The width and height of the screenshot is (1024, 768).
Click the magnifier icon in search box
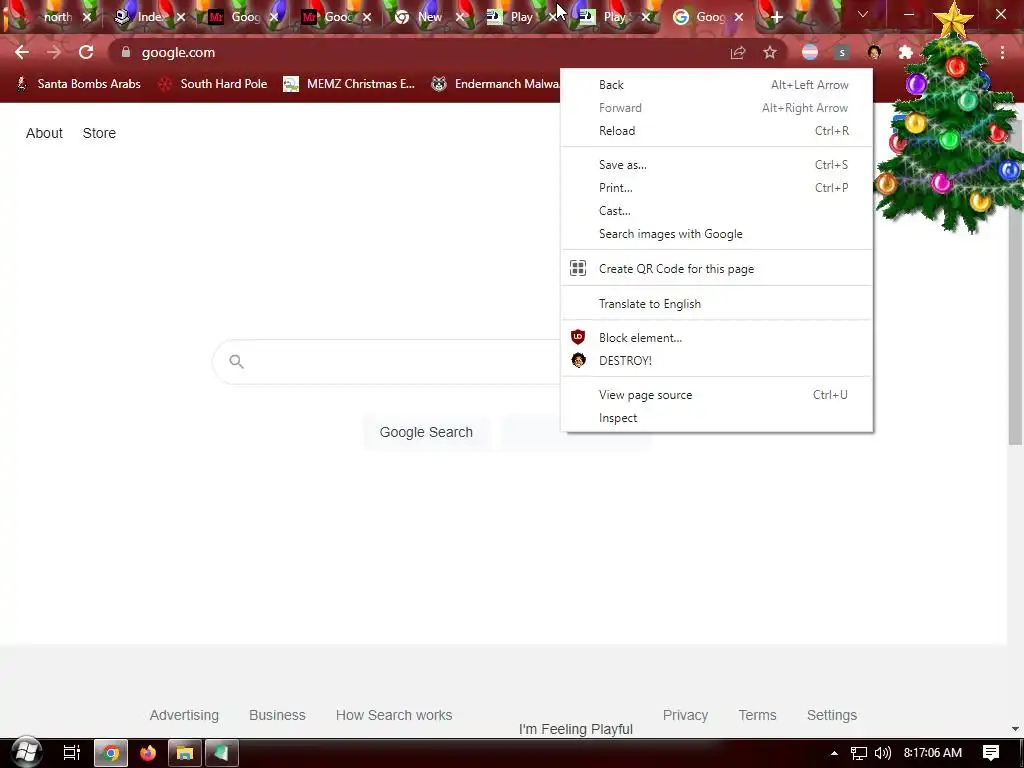pyautogui.click(x=236, y=361)
